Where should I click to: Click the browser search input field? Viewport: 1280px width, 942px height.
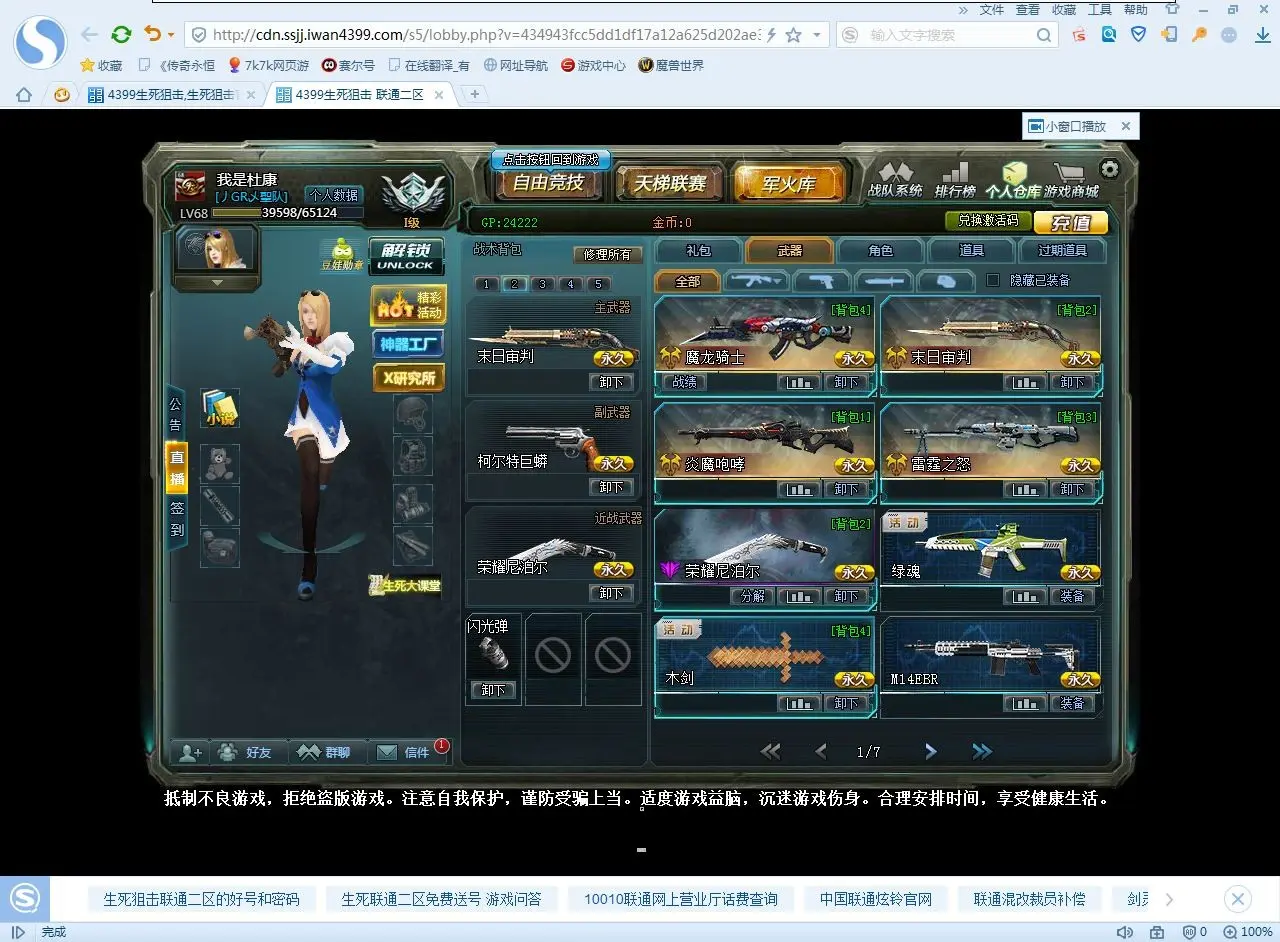coord(950,35)
